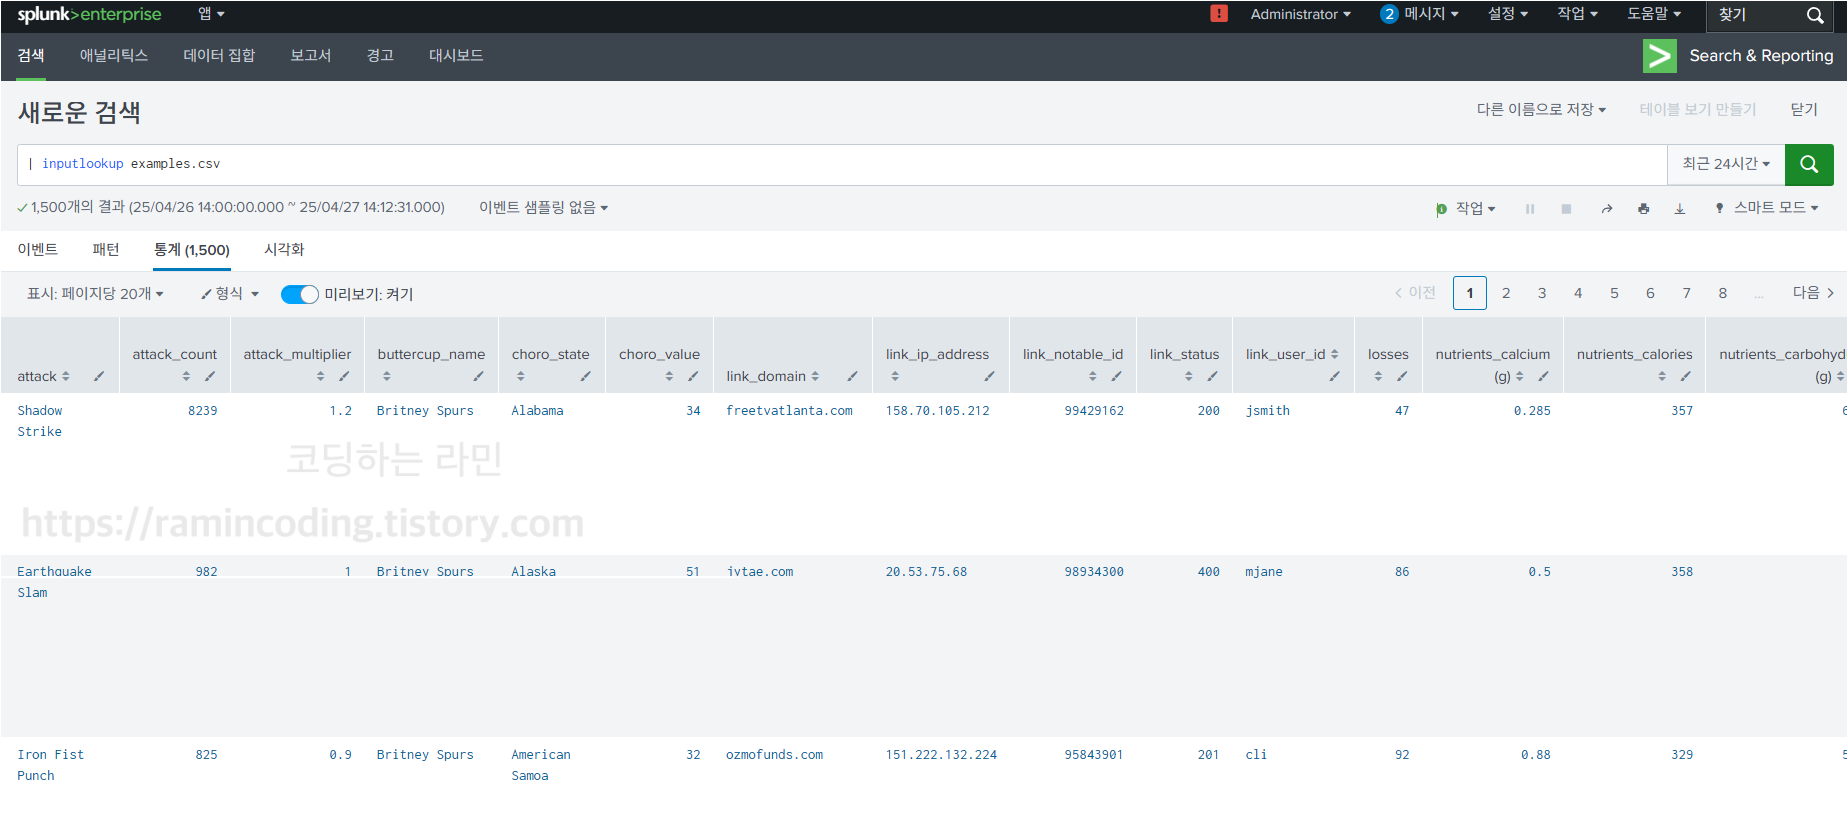Open the 도움말 help dropdown
1848x830 pixels.
[x=1654, y=14]
